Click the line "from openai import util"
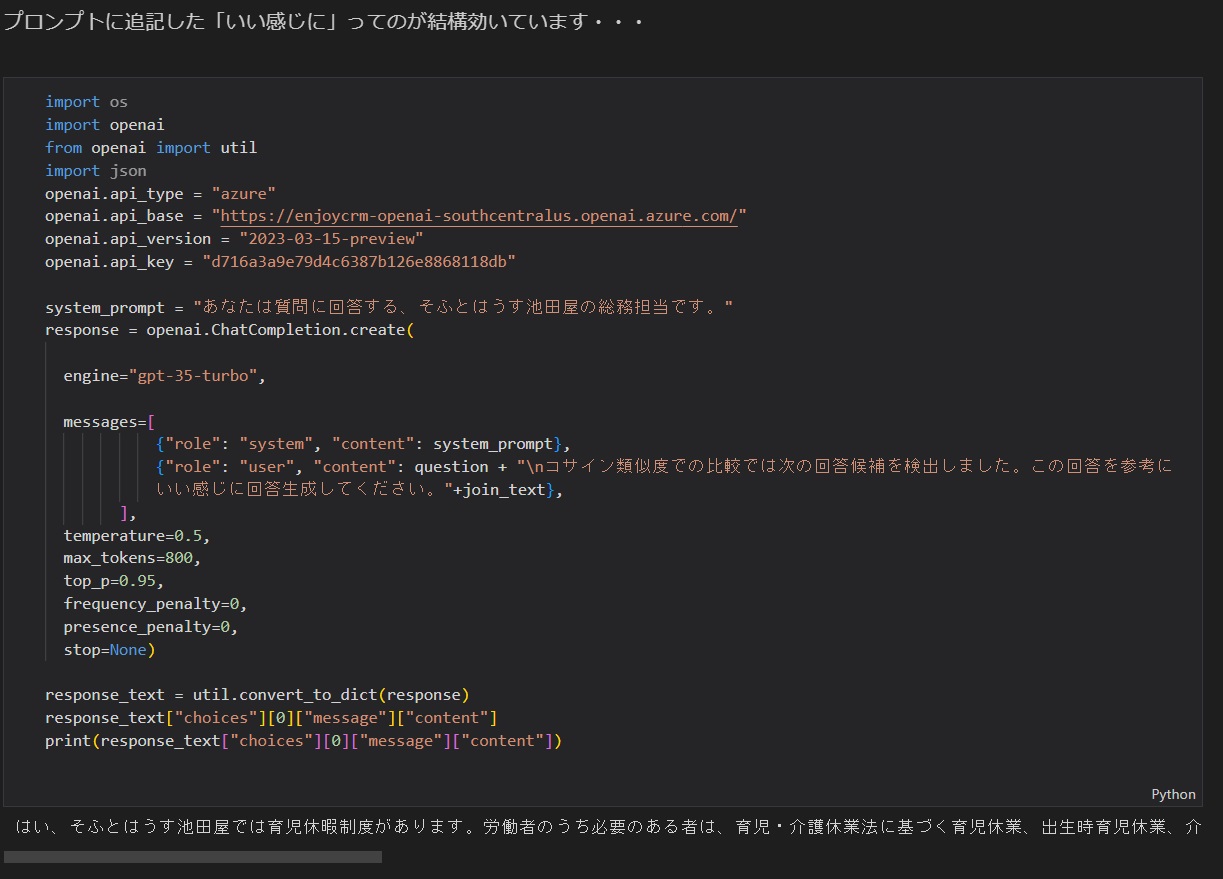This screenshot has width=1223, height=879. [x=151, y=148]
